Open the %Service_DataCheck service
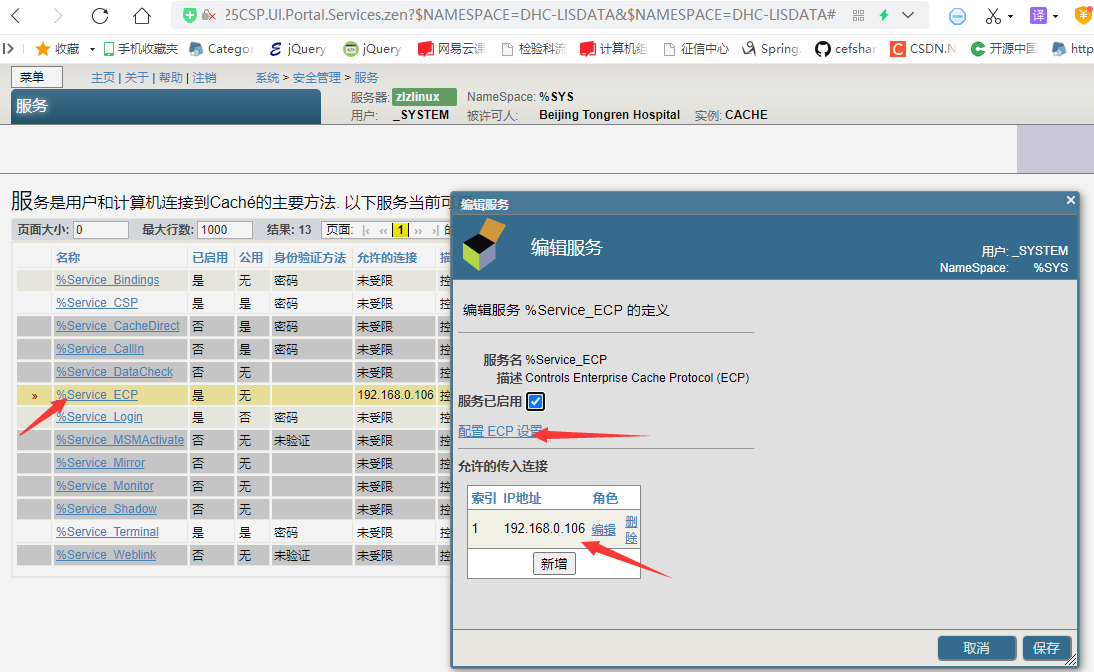Image resolution: width=1094 pixels, height=672 pixels. pos(114,372)
